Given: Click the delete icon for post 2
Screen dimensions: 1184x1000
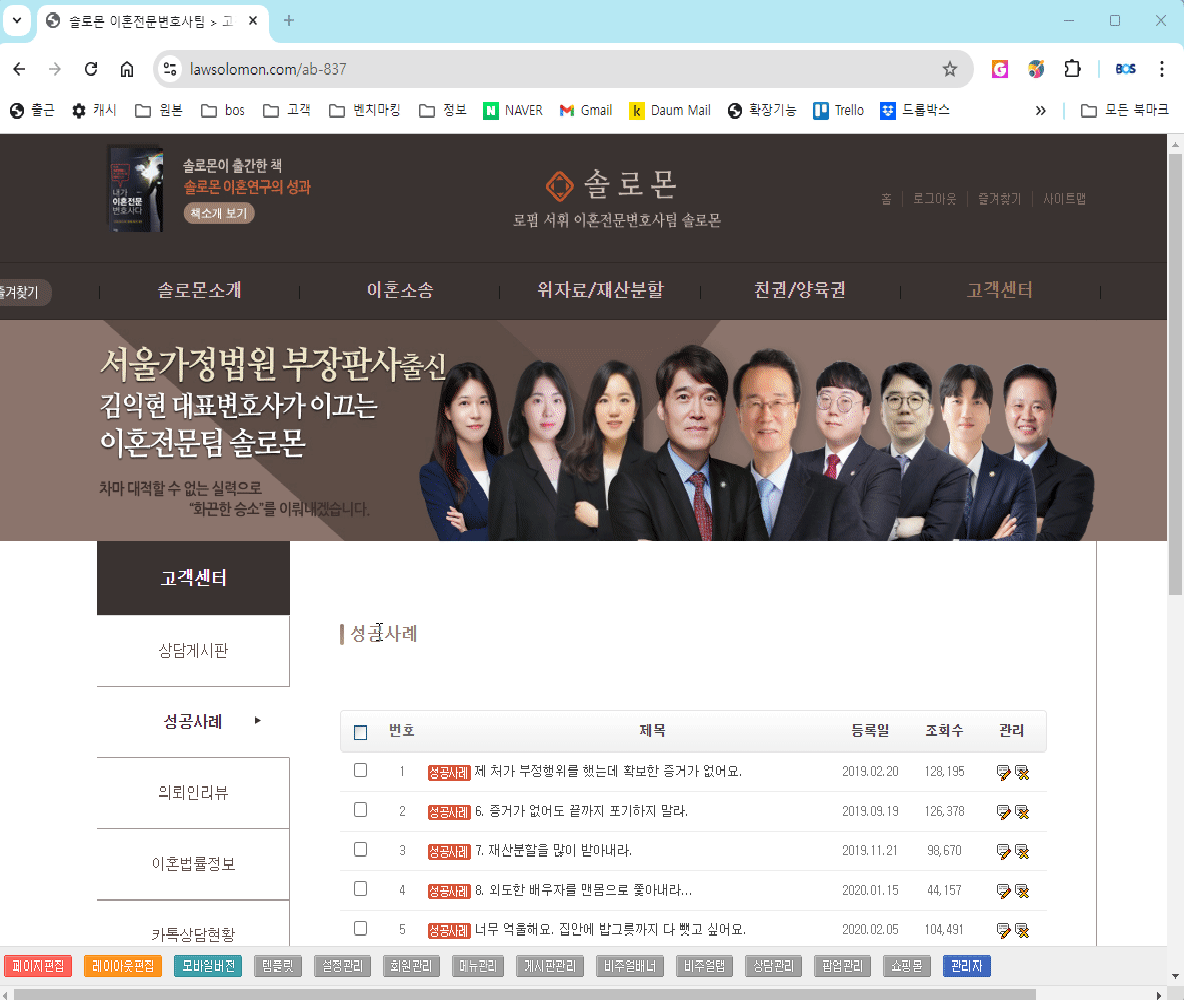Looking at the screenshot, I should pos(1022,812).
